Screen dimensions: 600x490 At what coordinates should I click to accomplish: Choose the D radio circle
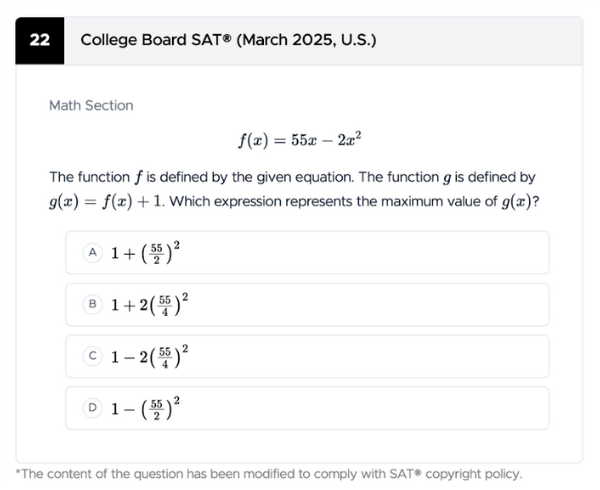[93, 408]
